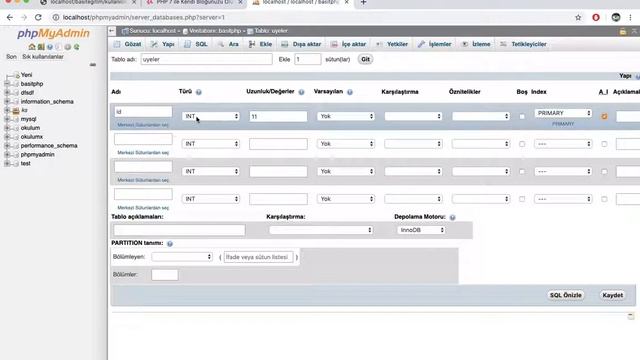Open a new browser tab with plus
Screen dimensions: 640x360
click(363, 3)
